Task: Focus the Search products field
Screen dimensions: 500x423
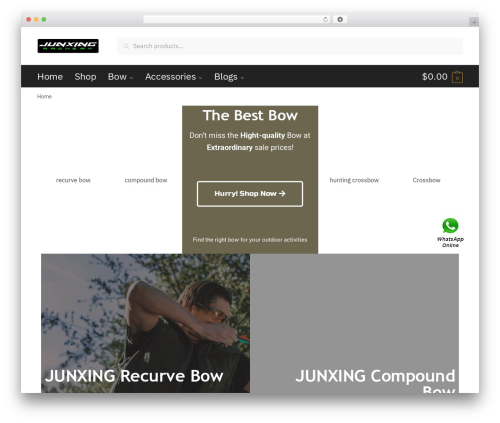Action: [x=290, y=46]
